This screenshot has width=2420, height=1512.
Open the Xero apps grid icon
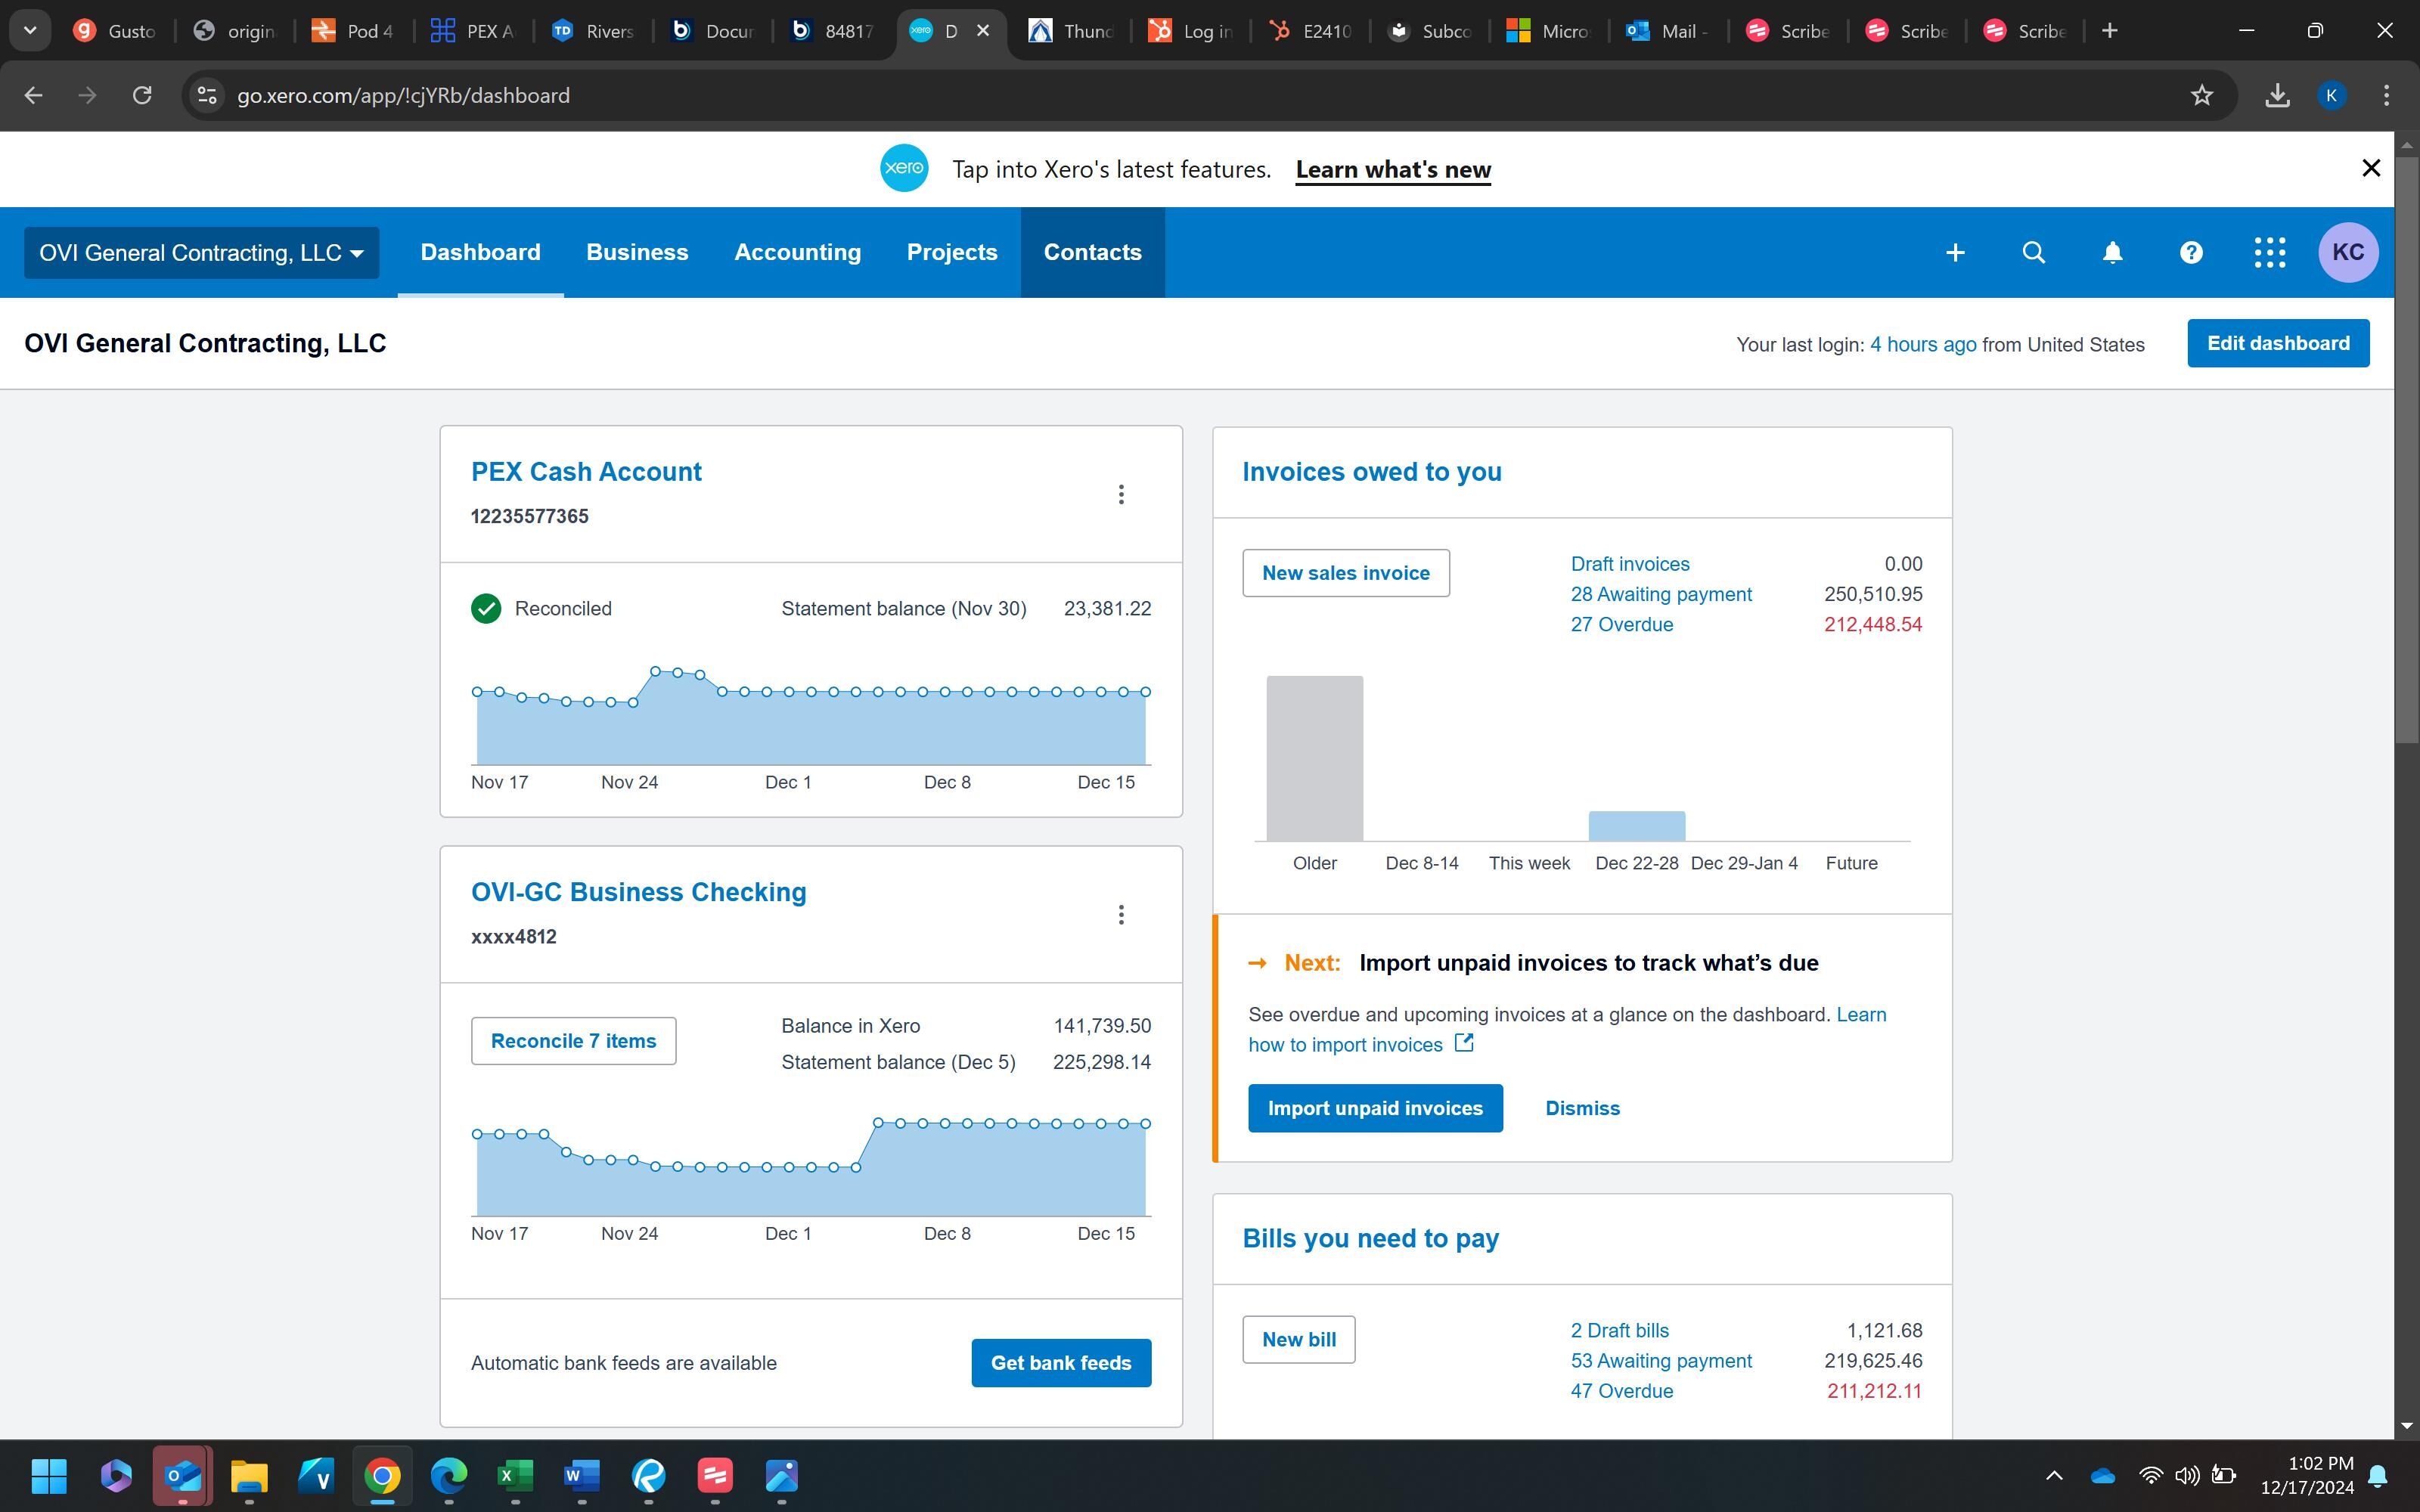pyautogui.click(x=2269, y=253)
